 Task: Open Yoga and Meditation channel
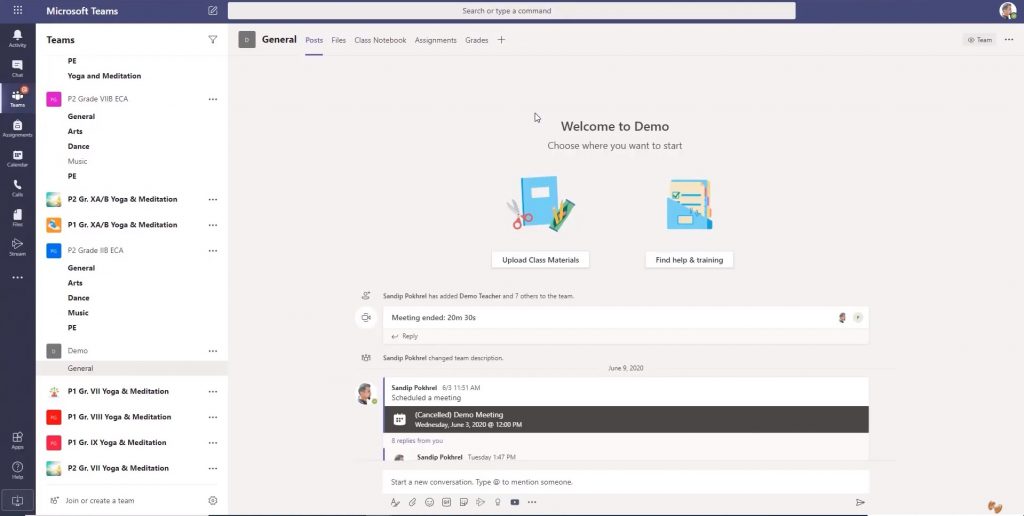pos(104,76)
